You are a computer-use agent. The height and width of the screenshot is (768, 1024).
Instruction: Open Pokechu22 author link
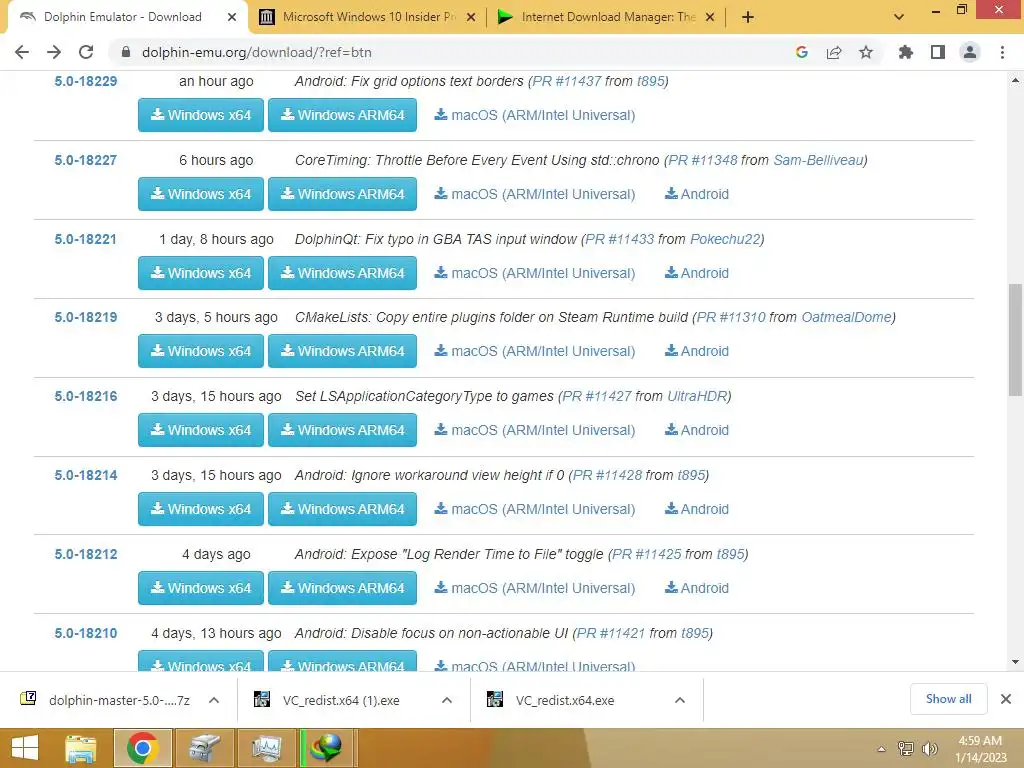click(725, 239)
